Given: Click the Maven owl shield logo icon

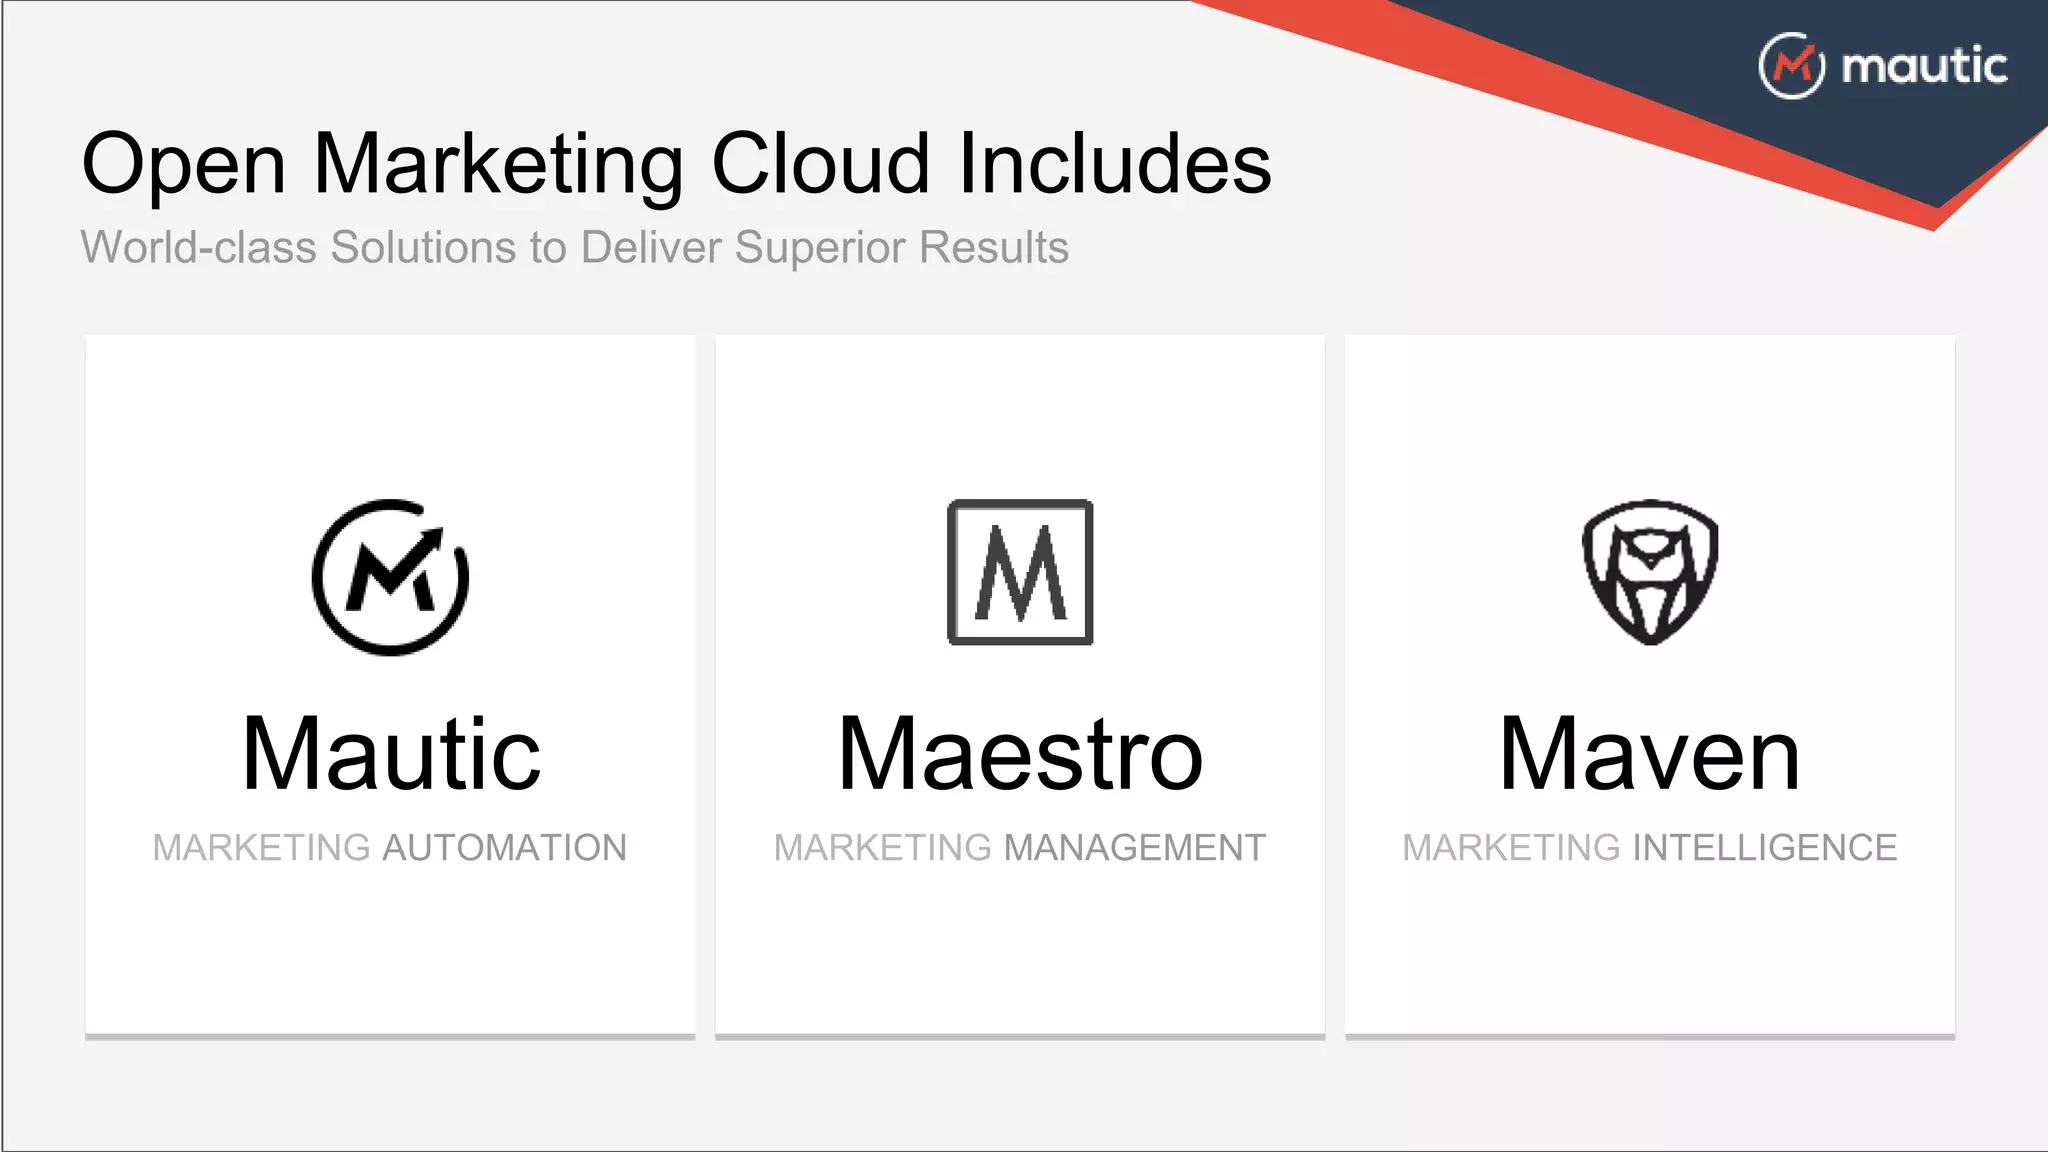Looking at the screenshot, I should click(x=1650, y=572).
